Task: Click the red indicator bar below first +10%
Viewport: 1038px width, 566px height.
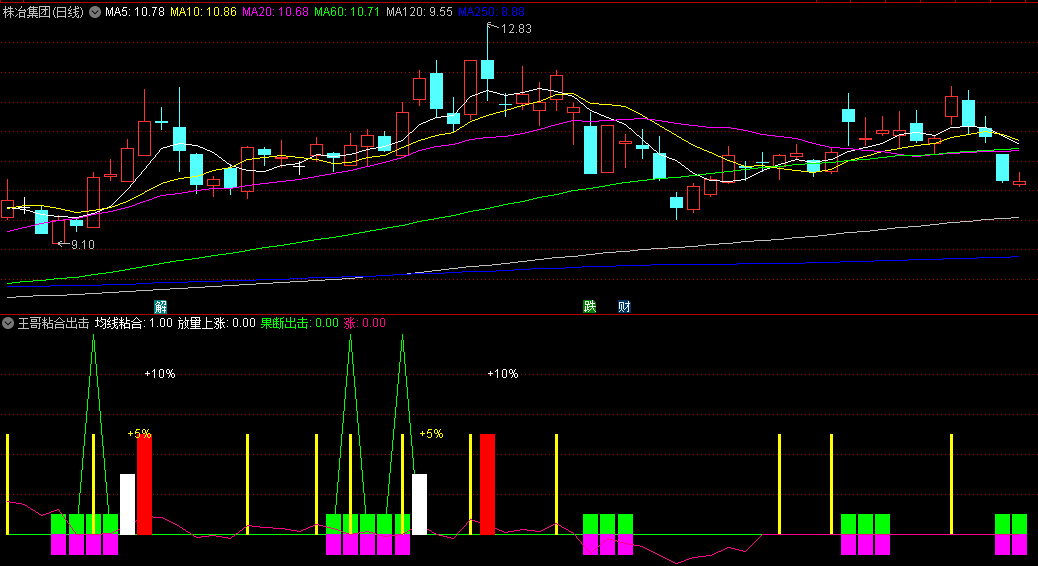Action: tap(144, 485)
